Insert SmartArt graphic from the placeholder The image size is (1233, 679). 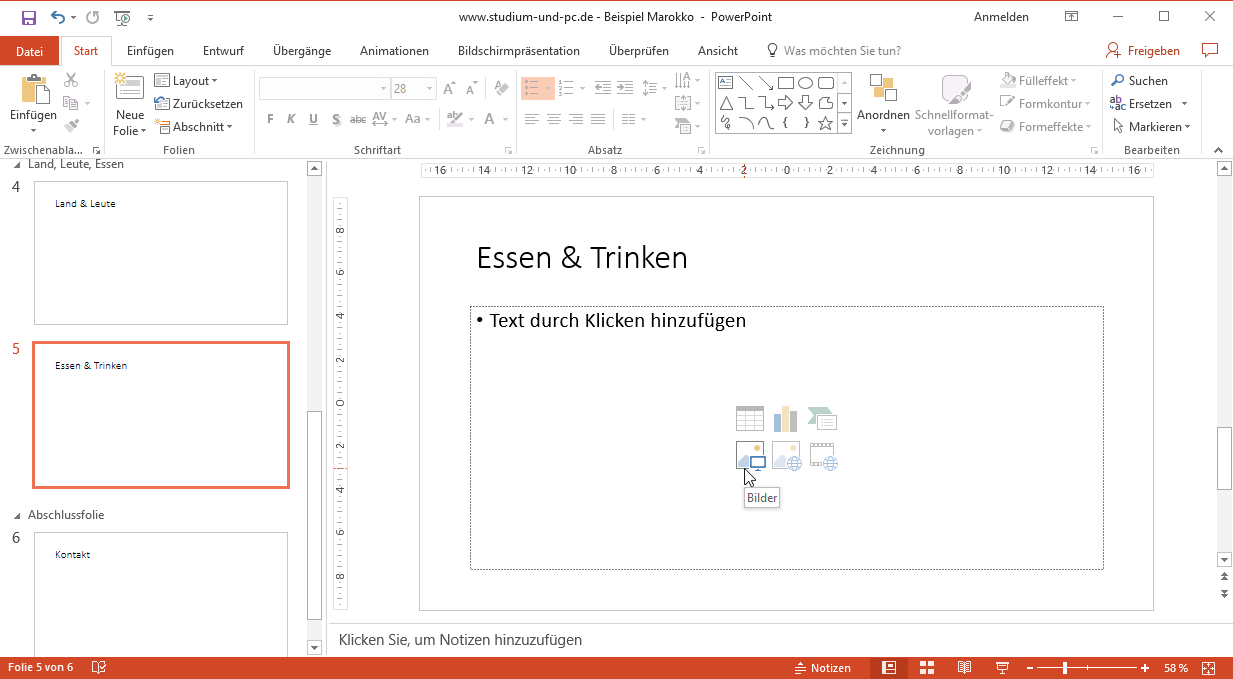822,418
